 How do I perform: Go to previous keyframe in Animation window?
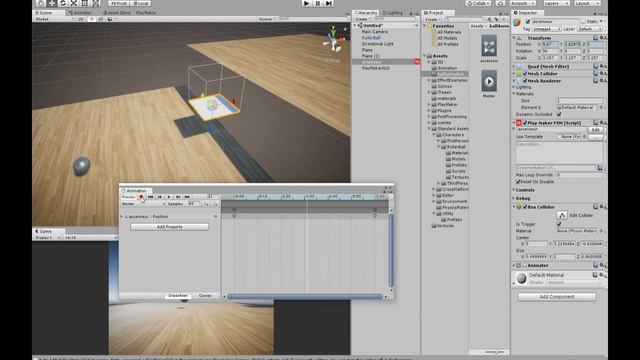tap(160, 197)
